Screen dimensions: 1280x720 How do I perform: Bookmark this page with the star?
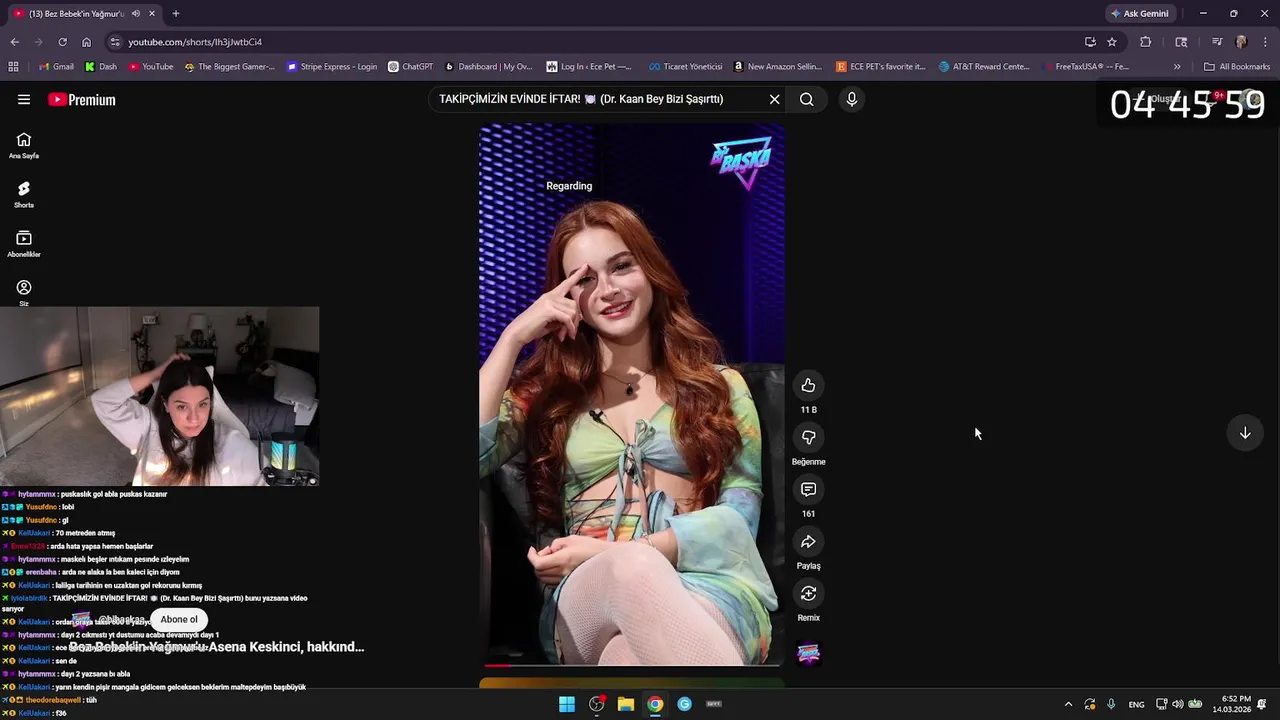click(1112, 42)
